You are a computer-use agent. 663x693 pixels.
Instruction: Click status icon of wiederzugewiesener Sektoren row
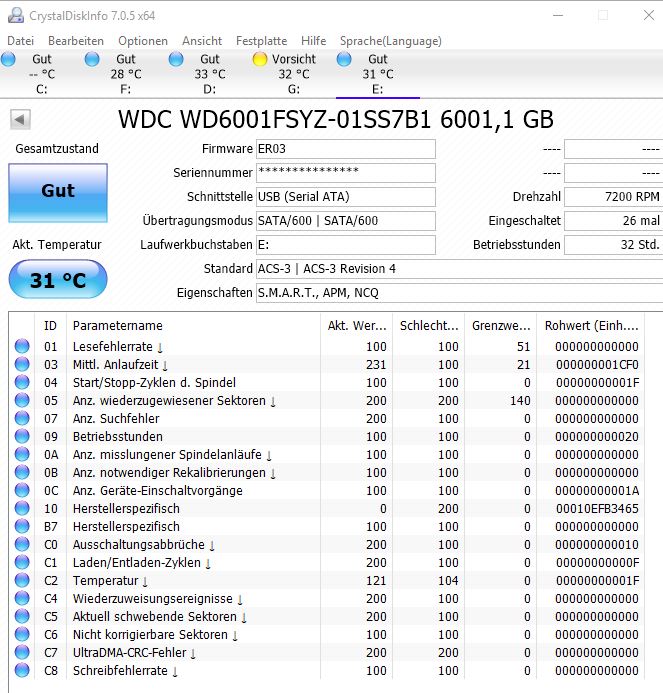point(22,400)
